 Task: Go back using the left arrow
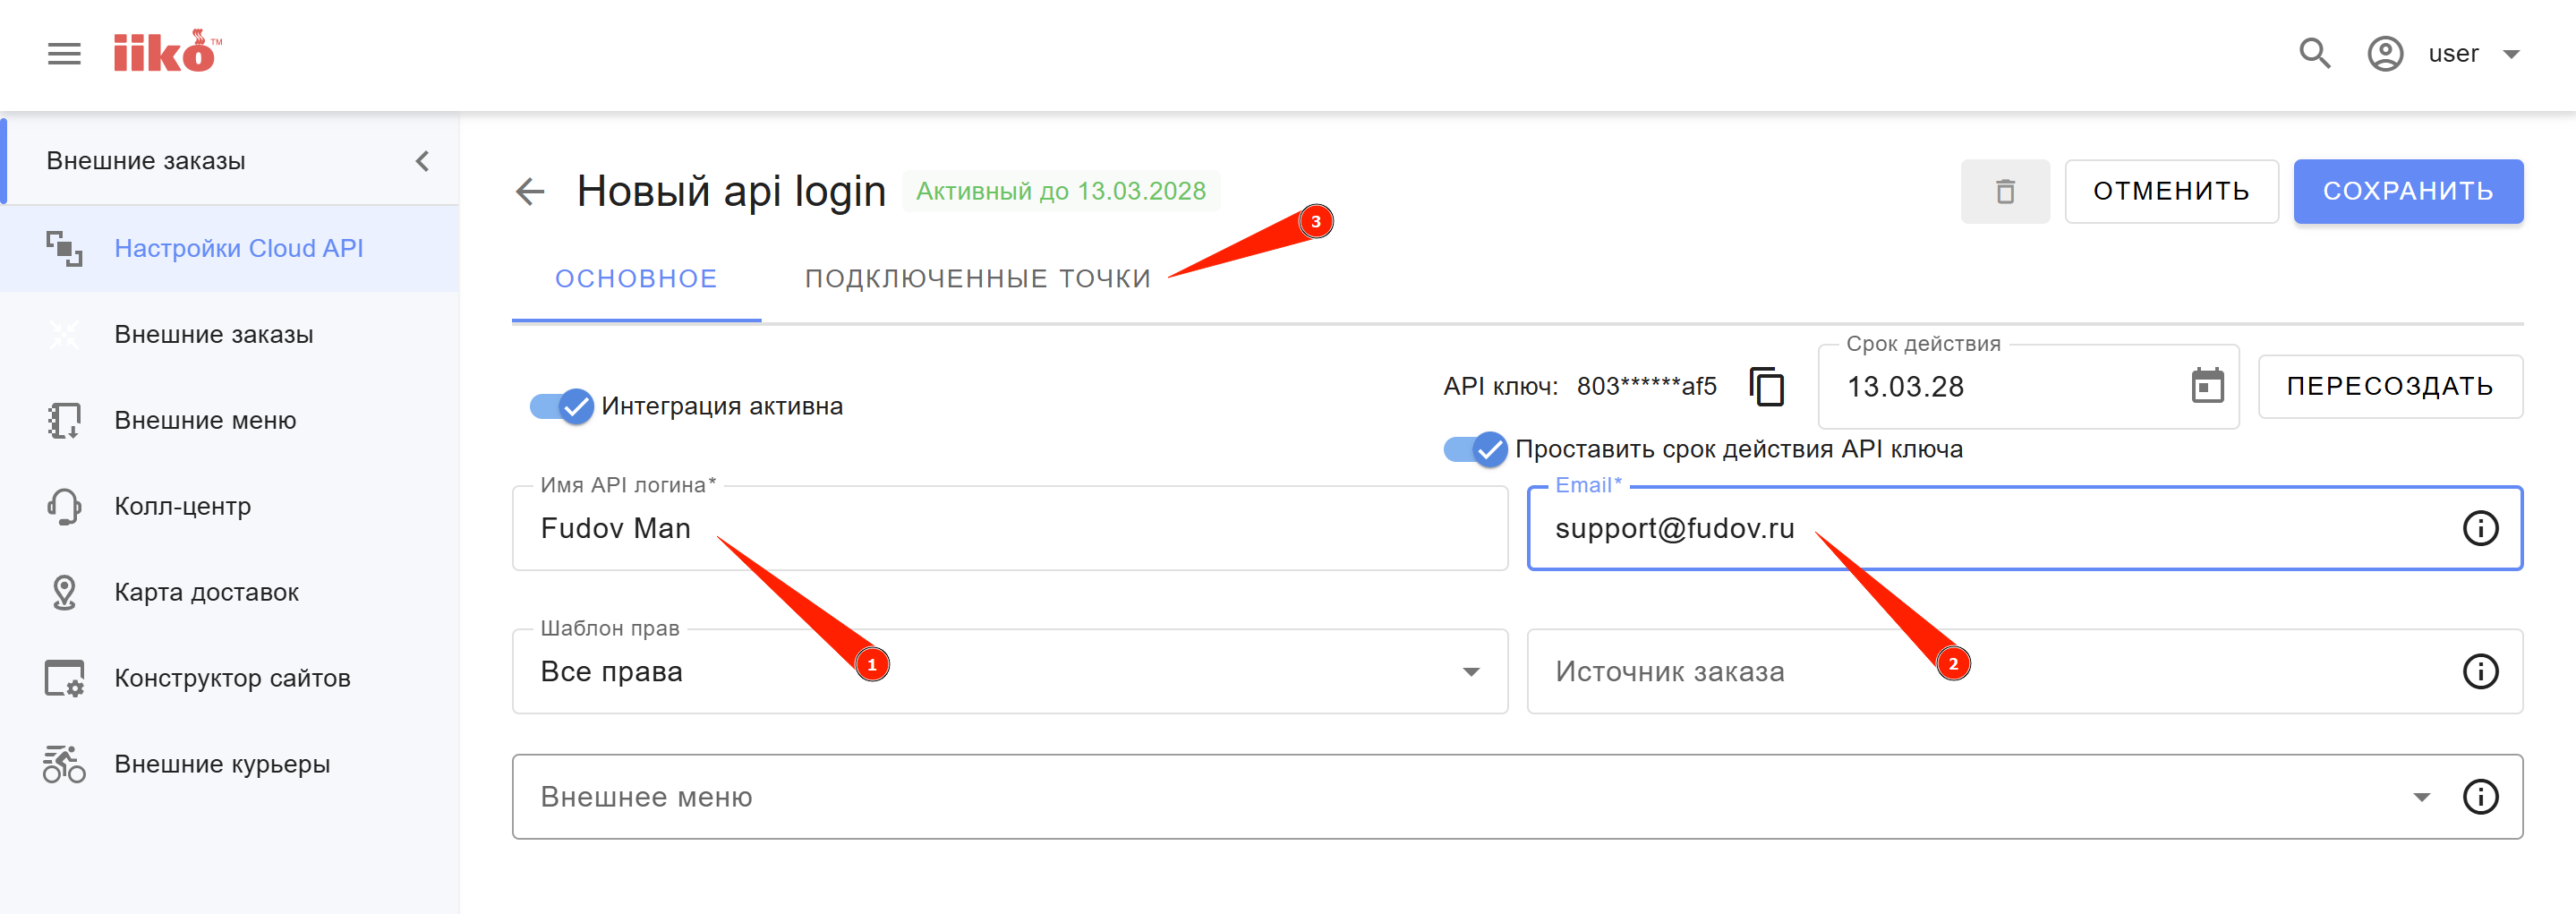click(x=530, y=191)
